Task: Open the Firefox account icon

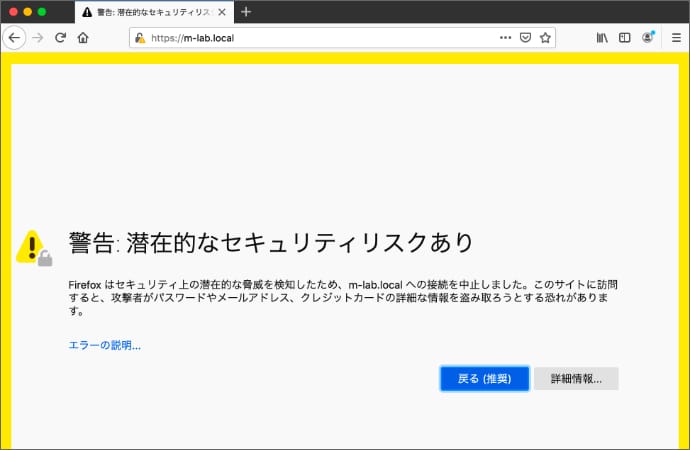Action: pyautogui.click(x=648, y=37)
